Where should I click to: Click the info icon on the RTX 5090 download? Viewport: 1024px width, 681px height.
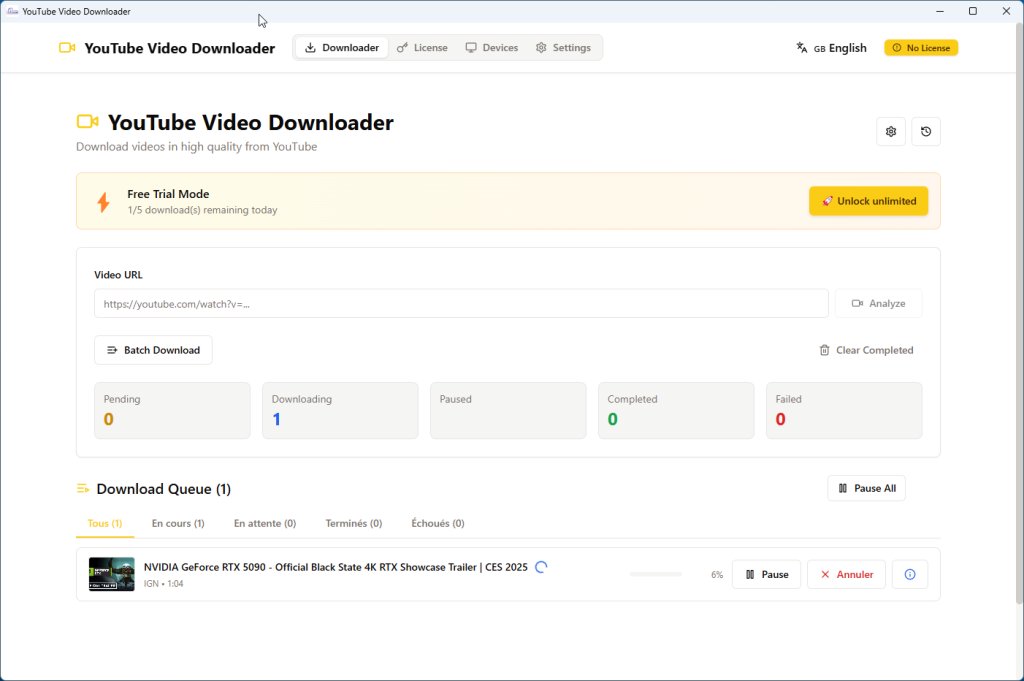[909, 574]
